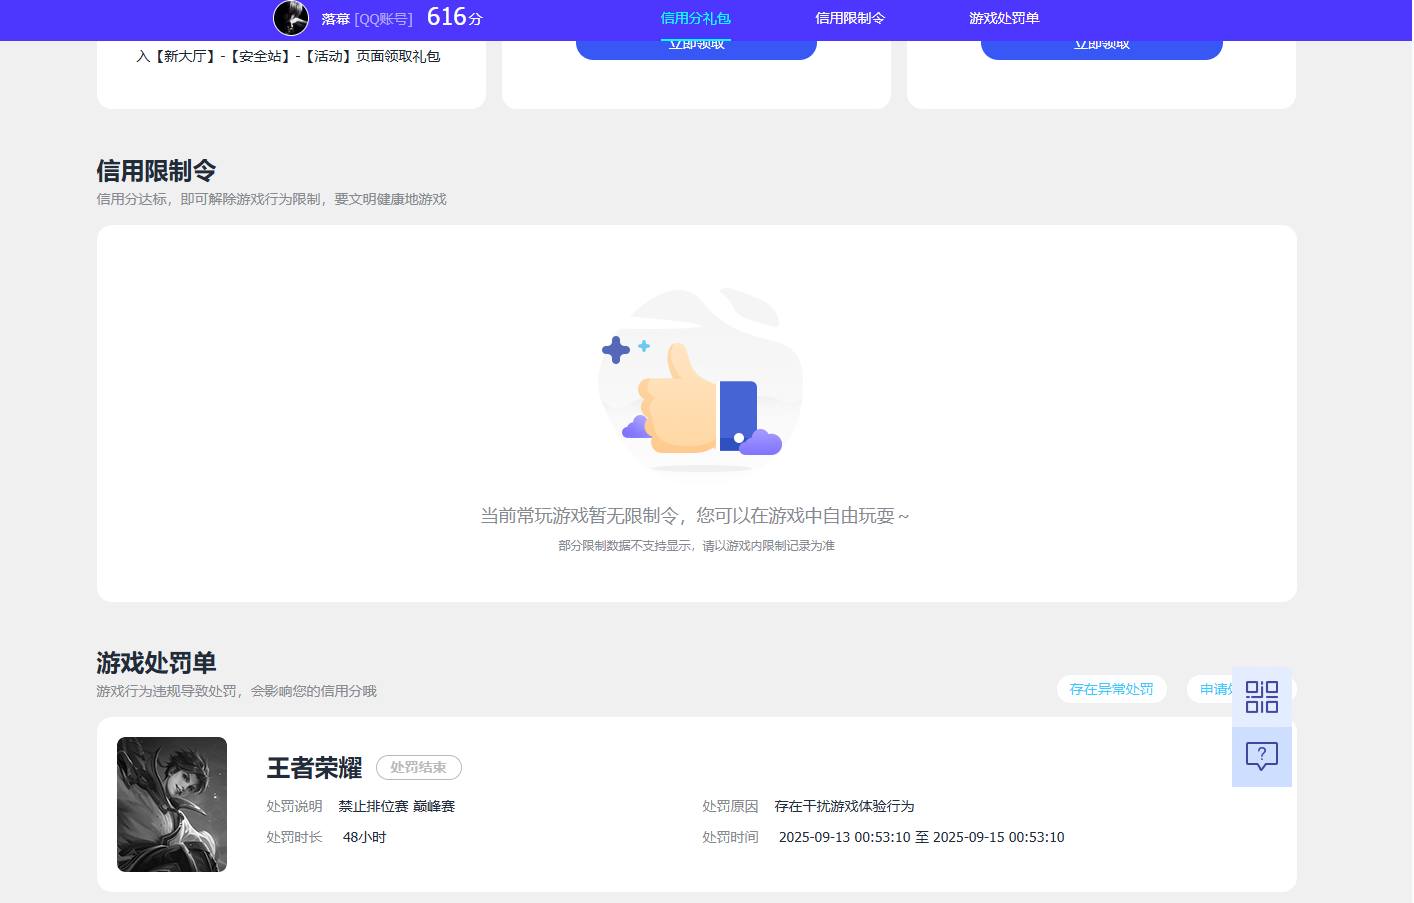Open the QR code panel icon
This screenshot has width=1414, height=903.
1261,697
